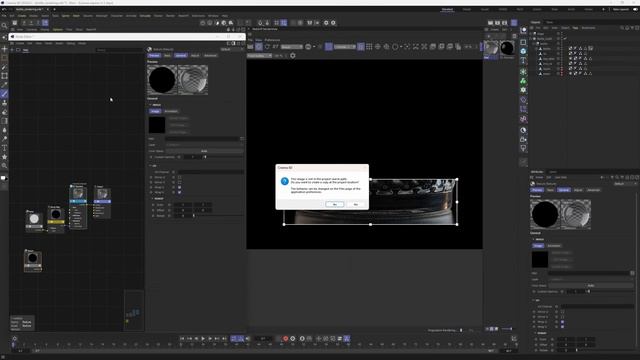Collapse the UV section in node editor
Image resolution: width=640 pixels, height=360 pixels.
pyautogui.click(x=150, y=166)
